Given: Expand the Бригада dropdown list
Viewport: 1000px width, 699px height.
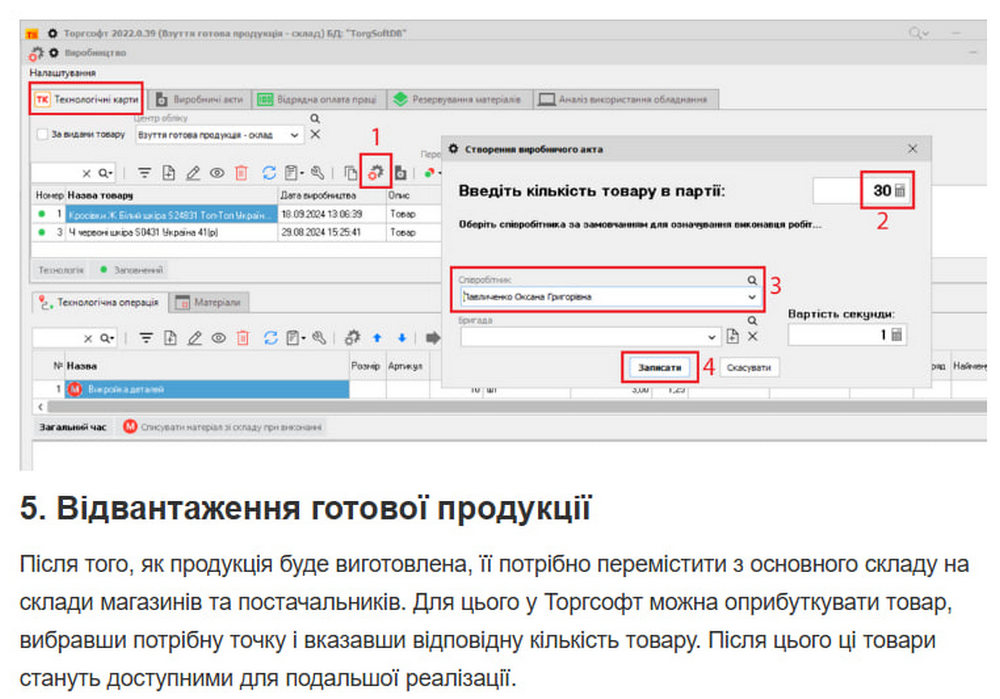Looking at the screenshot, I should pyautogui.click(x=712, y=337).
